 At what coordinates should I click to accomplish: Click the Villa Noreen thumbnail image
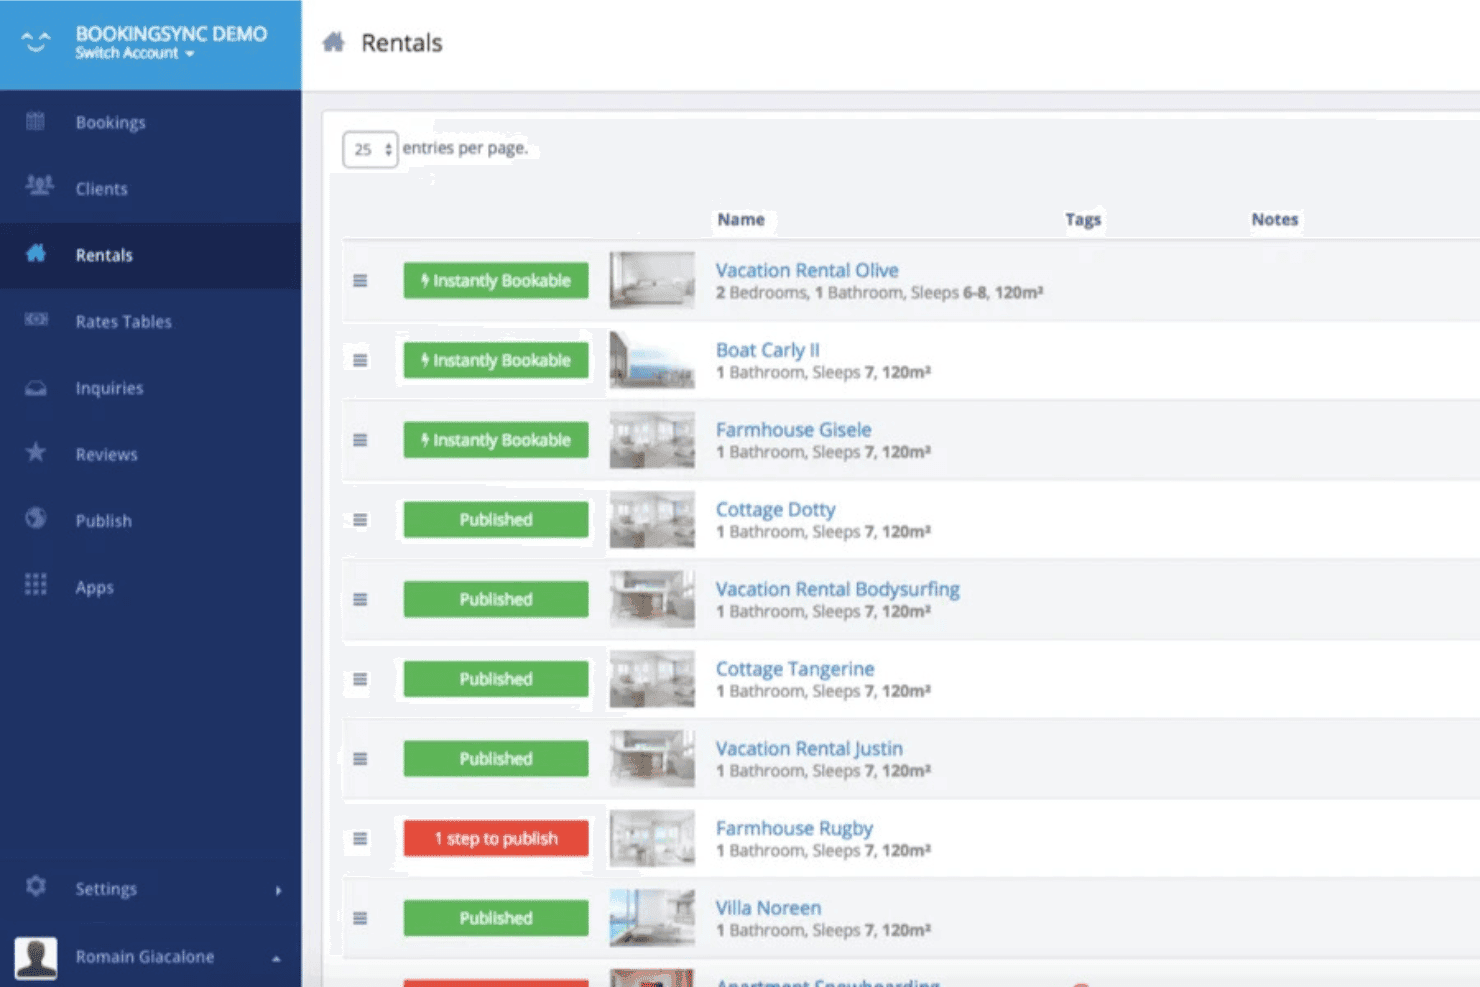(652, 917)
